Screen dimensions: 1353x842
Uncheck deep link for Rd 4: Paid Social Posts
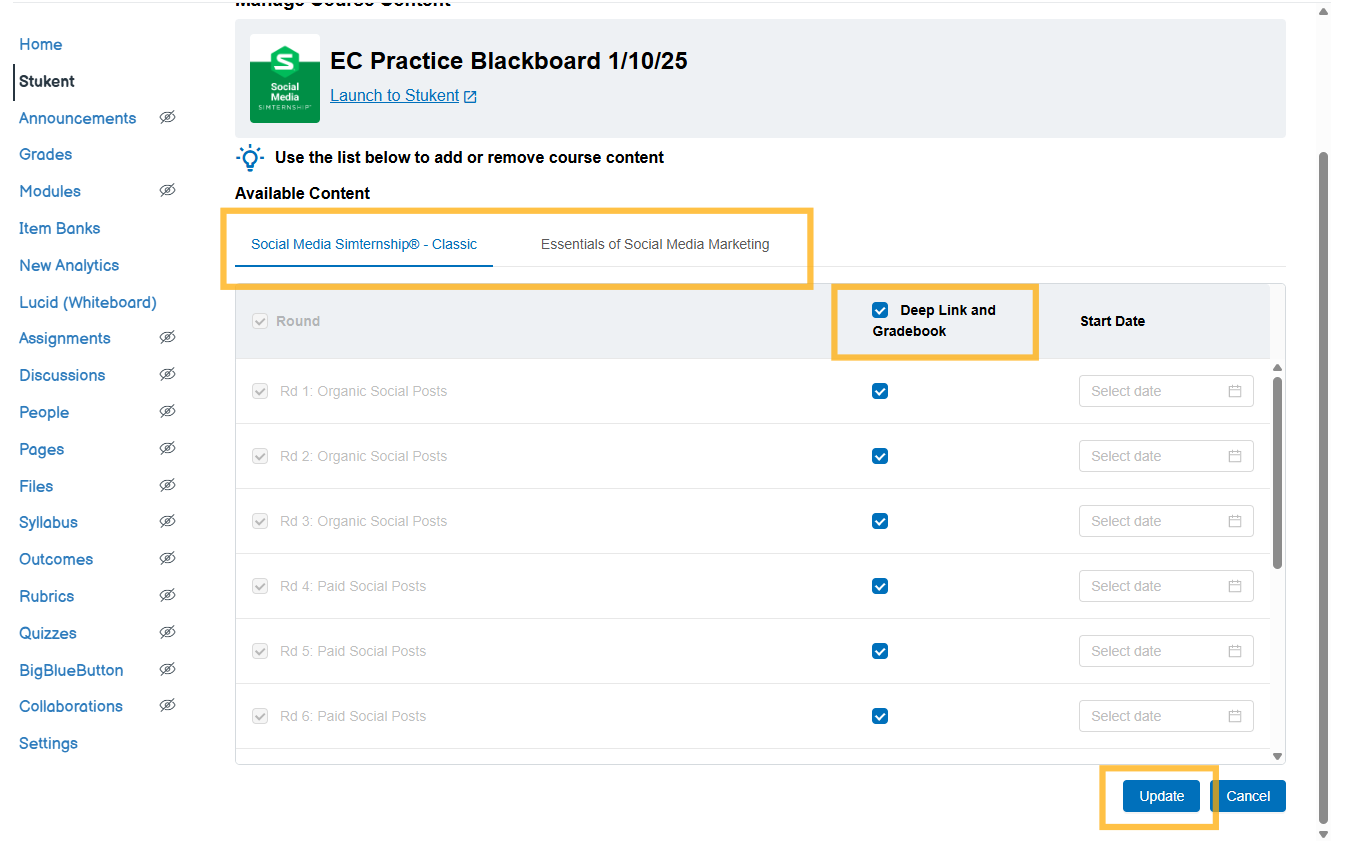(x=880, y=586)
